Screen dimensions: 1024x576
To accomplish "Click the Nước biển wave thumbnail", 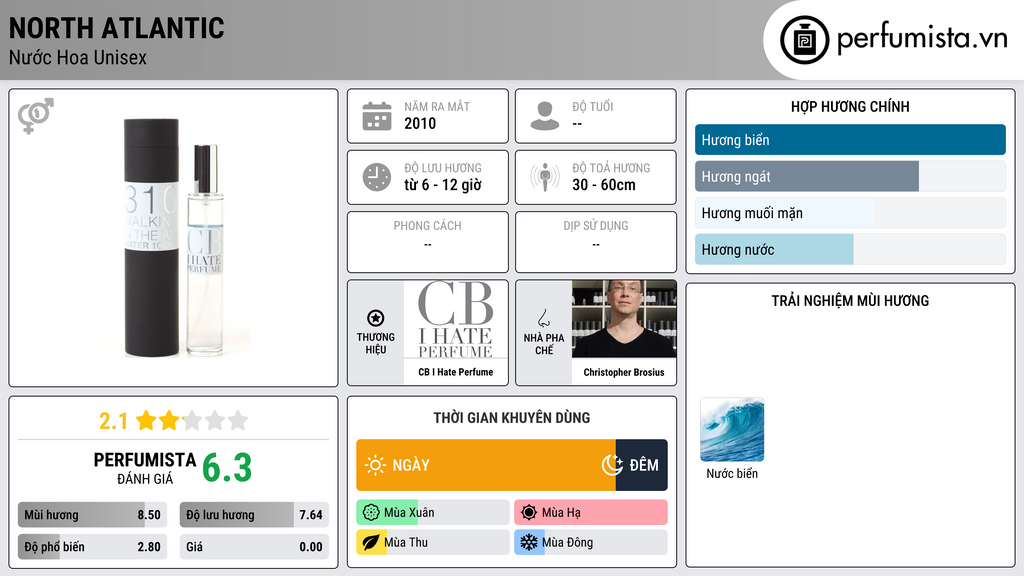I will 731,430.
